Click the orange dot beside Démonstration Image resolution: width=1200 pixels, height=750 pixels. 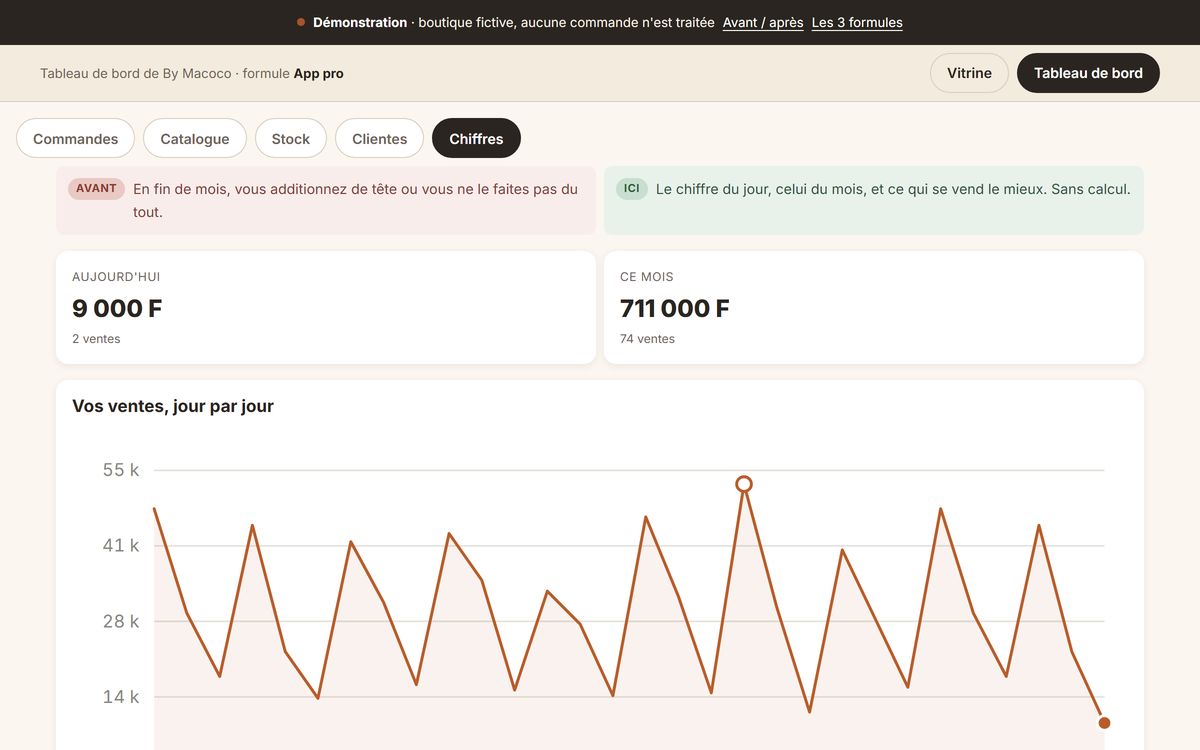(301, 22)
